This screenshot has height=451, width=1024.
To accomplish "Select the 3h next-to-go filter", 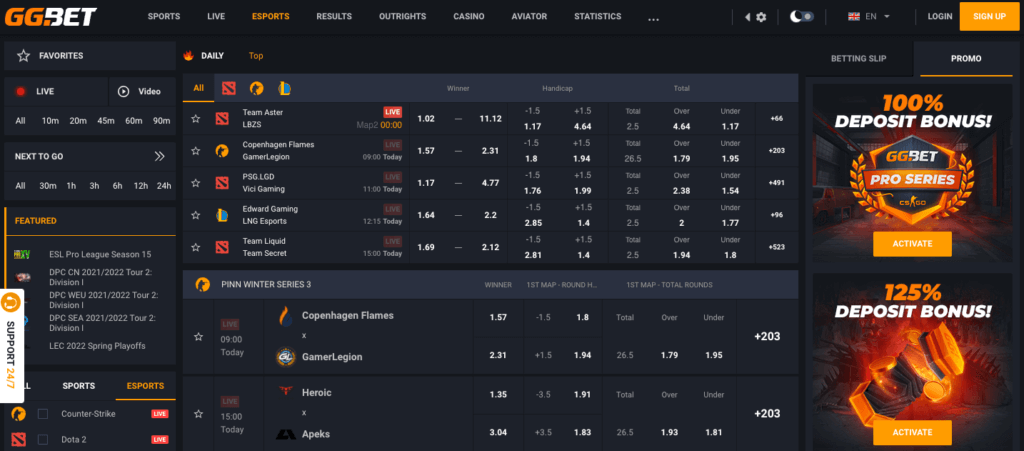I will (x=95, y=186).
